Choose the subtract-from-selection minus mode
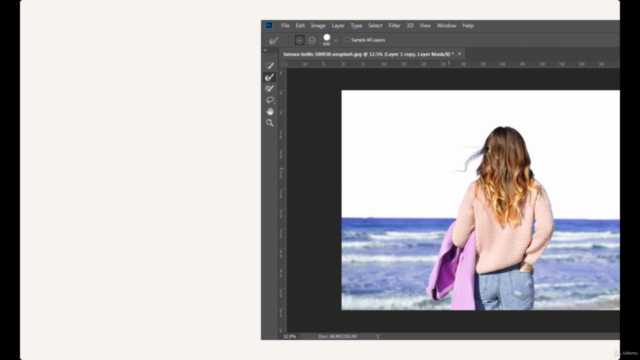Viewport: 640px width, 360px height. tap(312, 40)
